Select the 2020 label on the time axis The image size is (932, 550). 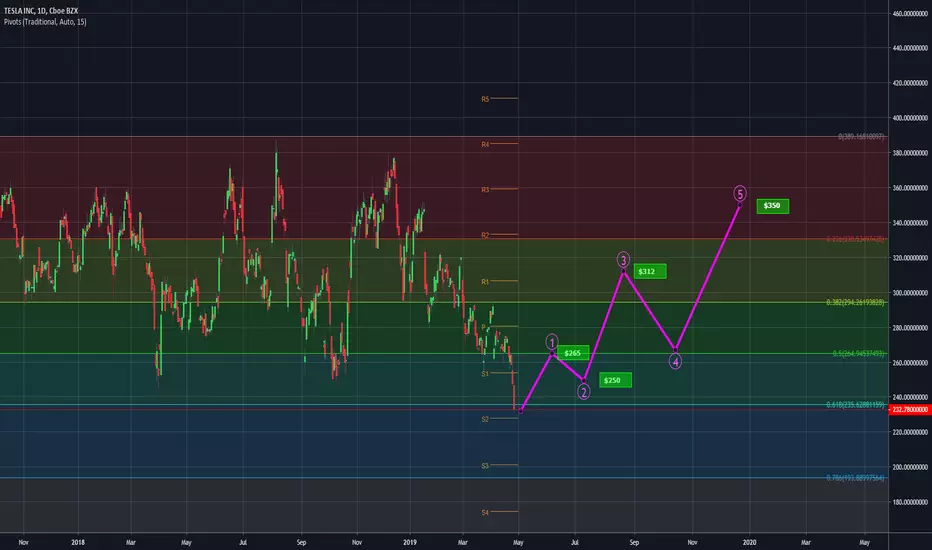pyautogui.click(x=750, y=542)
